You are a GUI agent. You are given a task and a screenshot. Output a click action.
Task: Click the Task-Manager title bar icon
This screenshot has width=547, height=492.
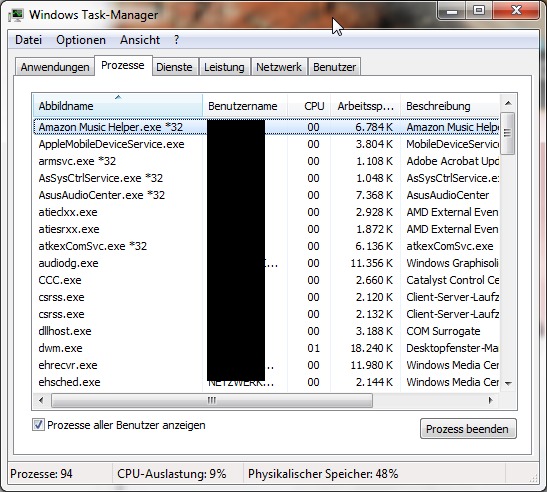point(16,15)
